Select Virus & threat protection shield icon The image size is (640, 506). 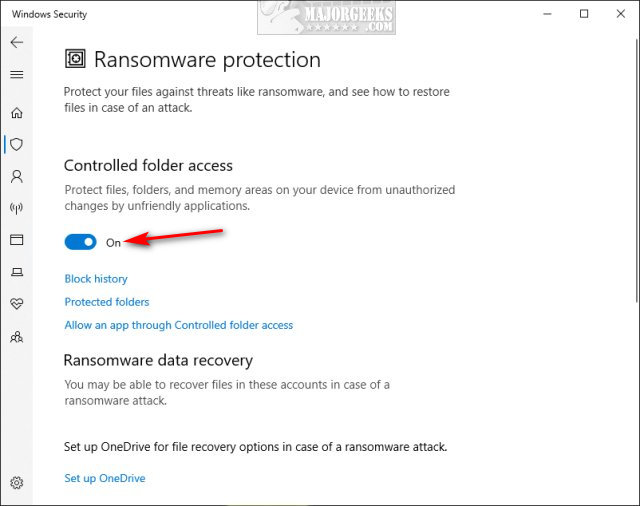(16, 145)
